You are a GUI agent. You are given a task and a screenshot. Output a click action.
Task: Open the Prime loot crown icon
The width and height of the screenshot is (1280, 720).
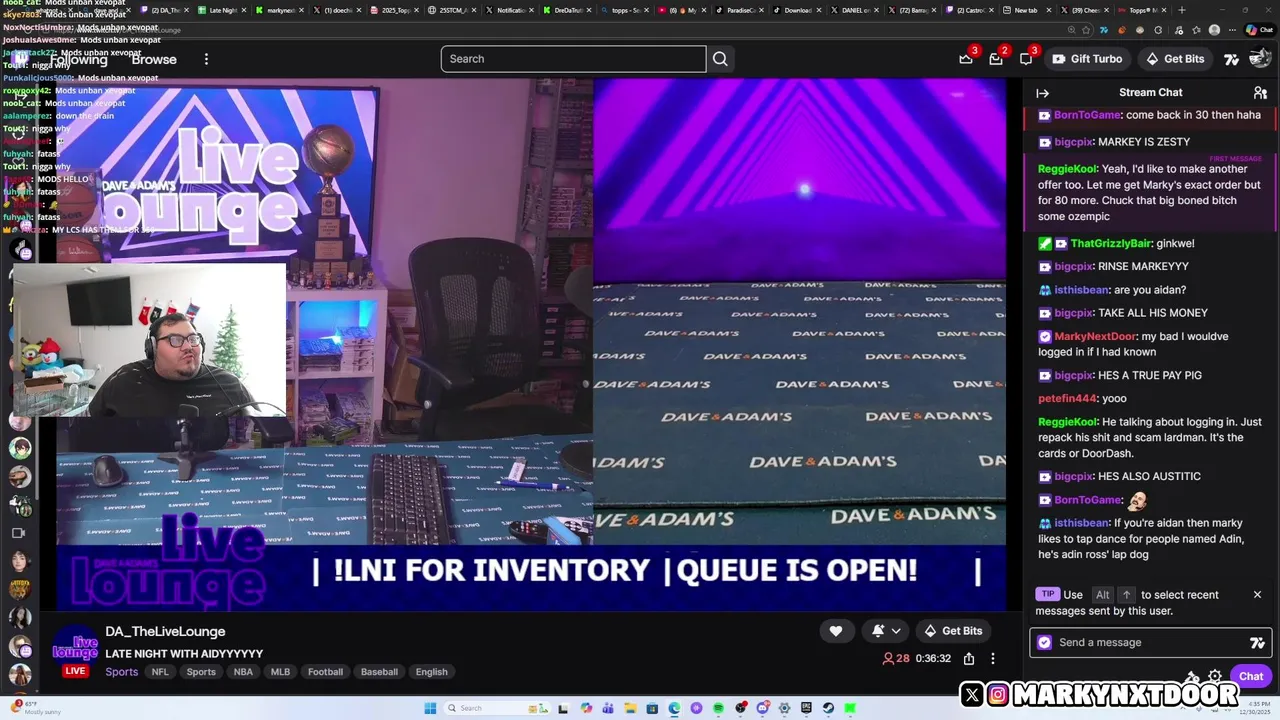point(966,59)
